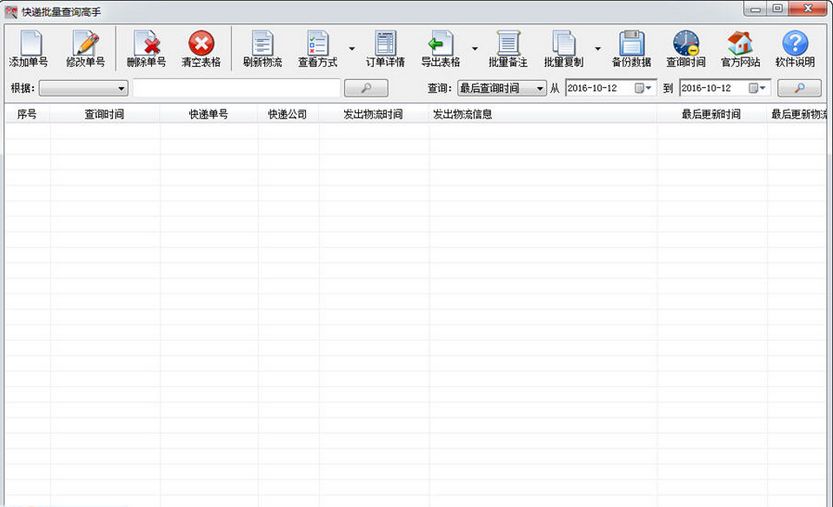The image size is (833, 507).
Task: Open 查看方式 view mode icon
Action: pos(318,49)
